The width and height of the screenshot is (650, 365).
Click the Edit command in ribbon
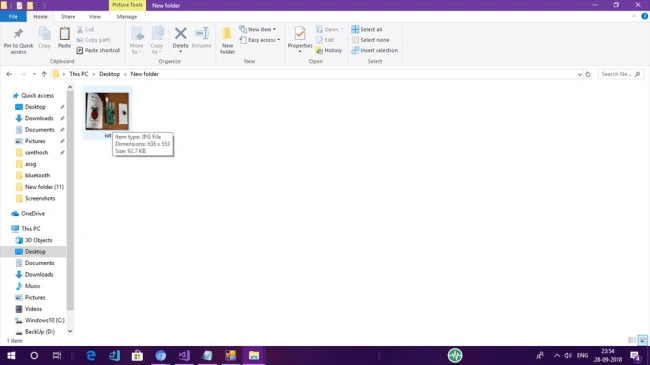[325, 40]
